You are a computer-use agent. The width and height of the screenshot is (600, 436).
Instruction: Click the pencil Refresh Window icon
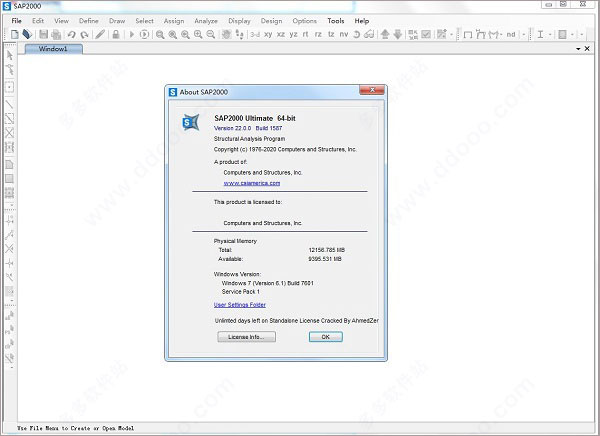(100, 34)
